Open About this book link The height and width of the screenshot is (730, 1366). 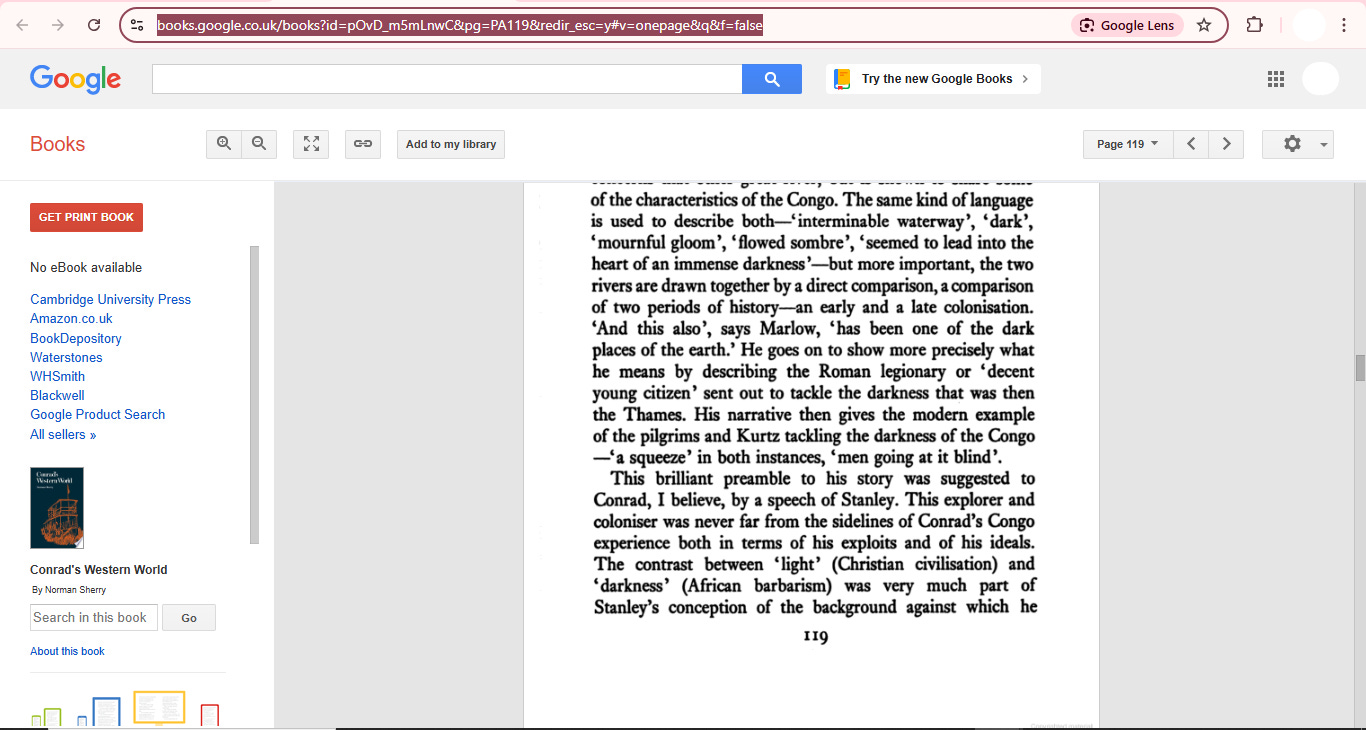pyautogui.click(x=67, y=651)
